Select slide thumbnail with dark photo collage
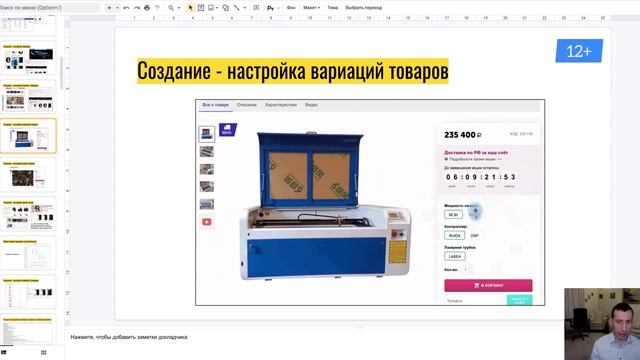640x360 pixels. pyautogui.click(x=28, y=175)
